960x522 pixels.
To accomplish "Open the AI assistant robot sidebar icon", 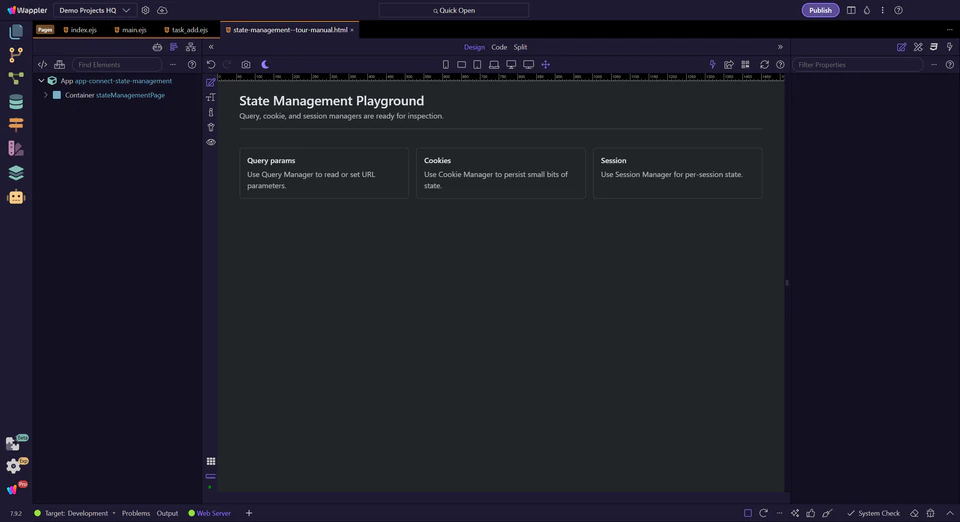I will 16,197.
